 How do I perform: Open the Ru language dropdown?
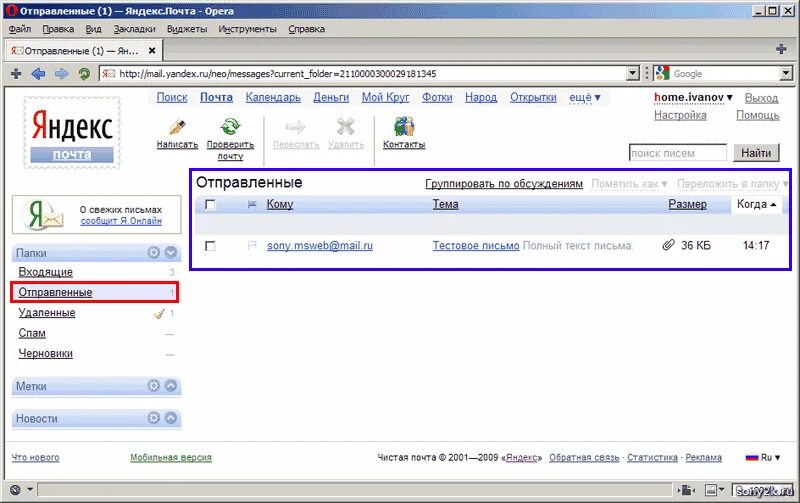point(763,458)
